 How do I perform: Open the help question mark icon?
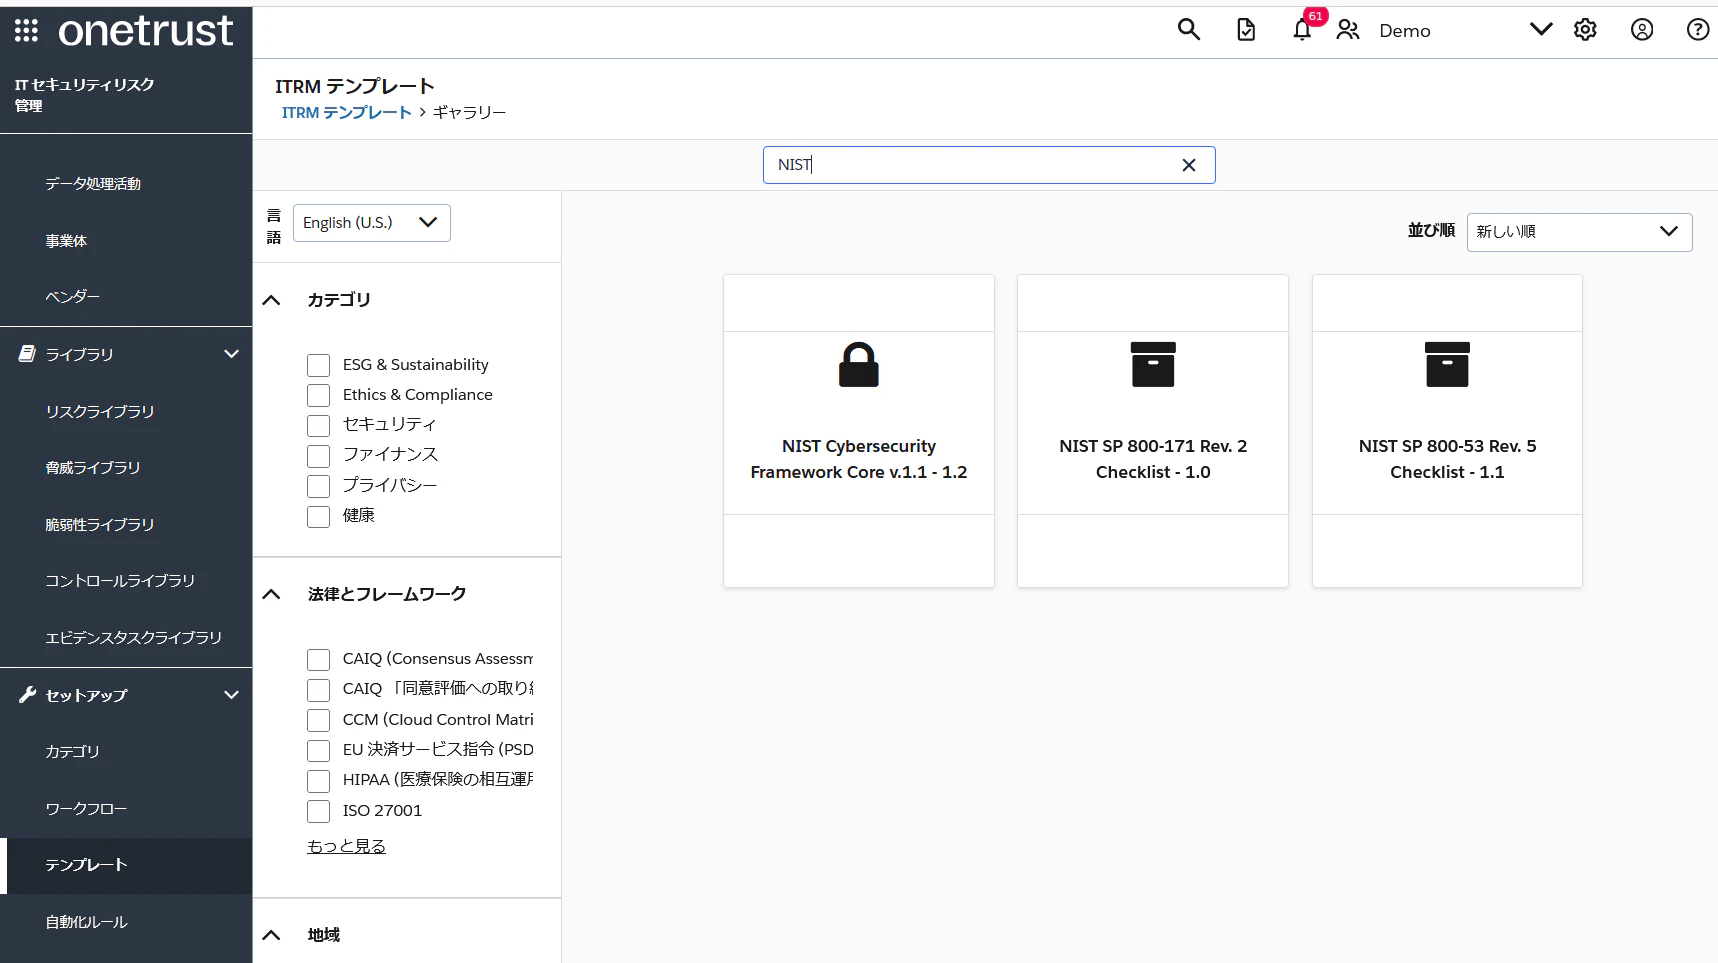point(1698,30)
